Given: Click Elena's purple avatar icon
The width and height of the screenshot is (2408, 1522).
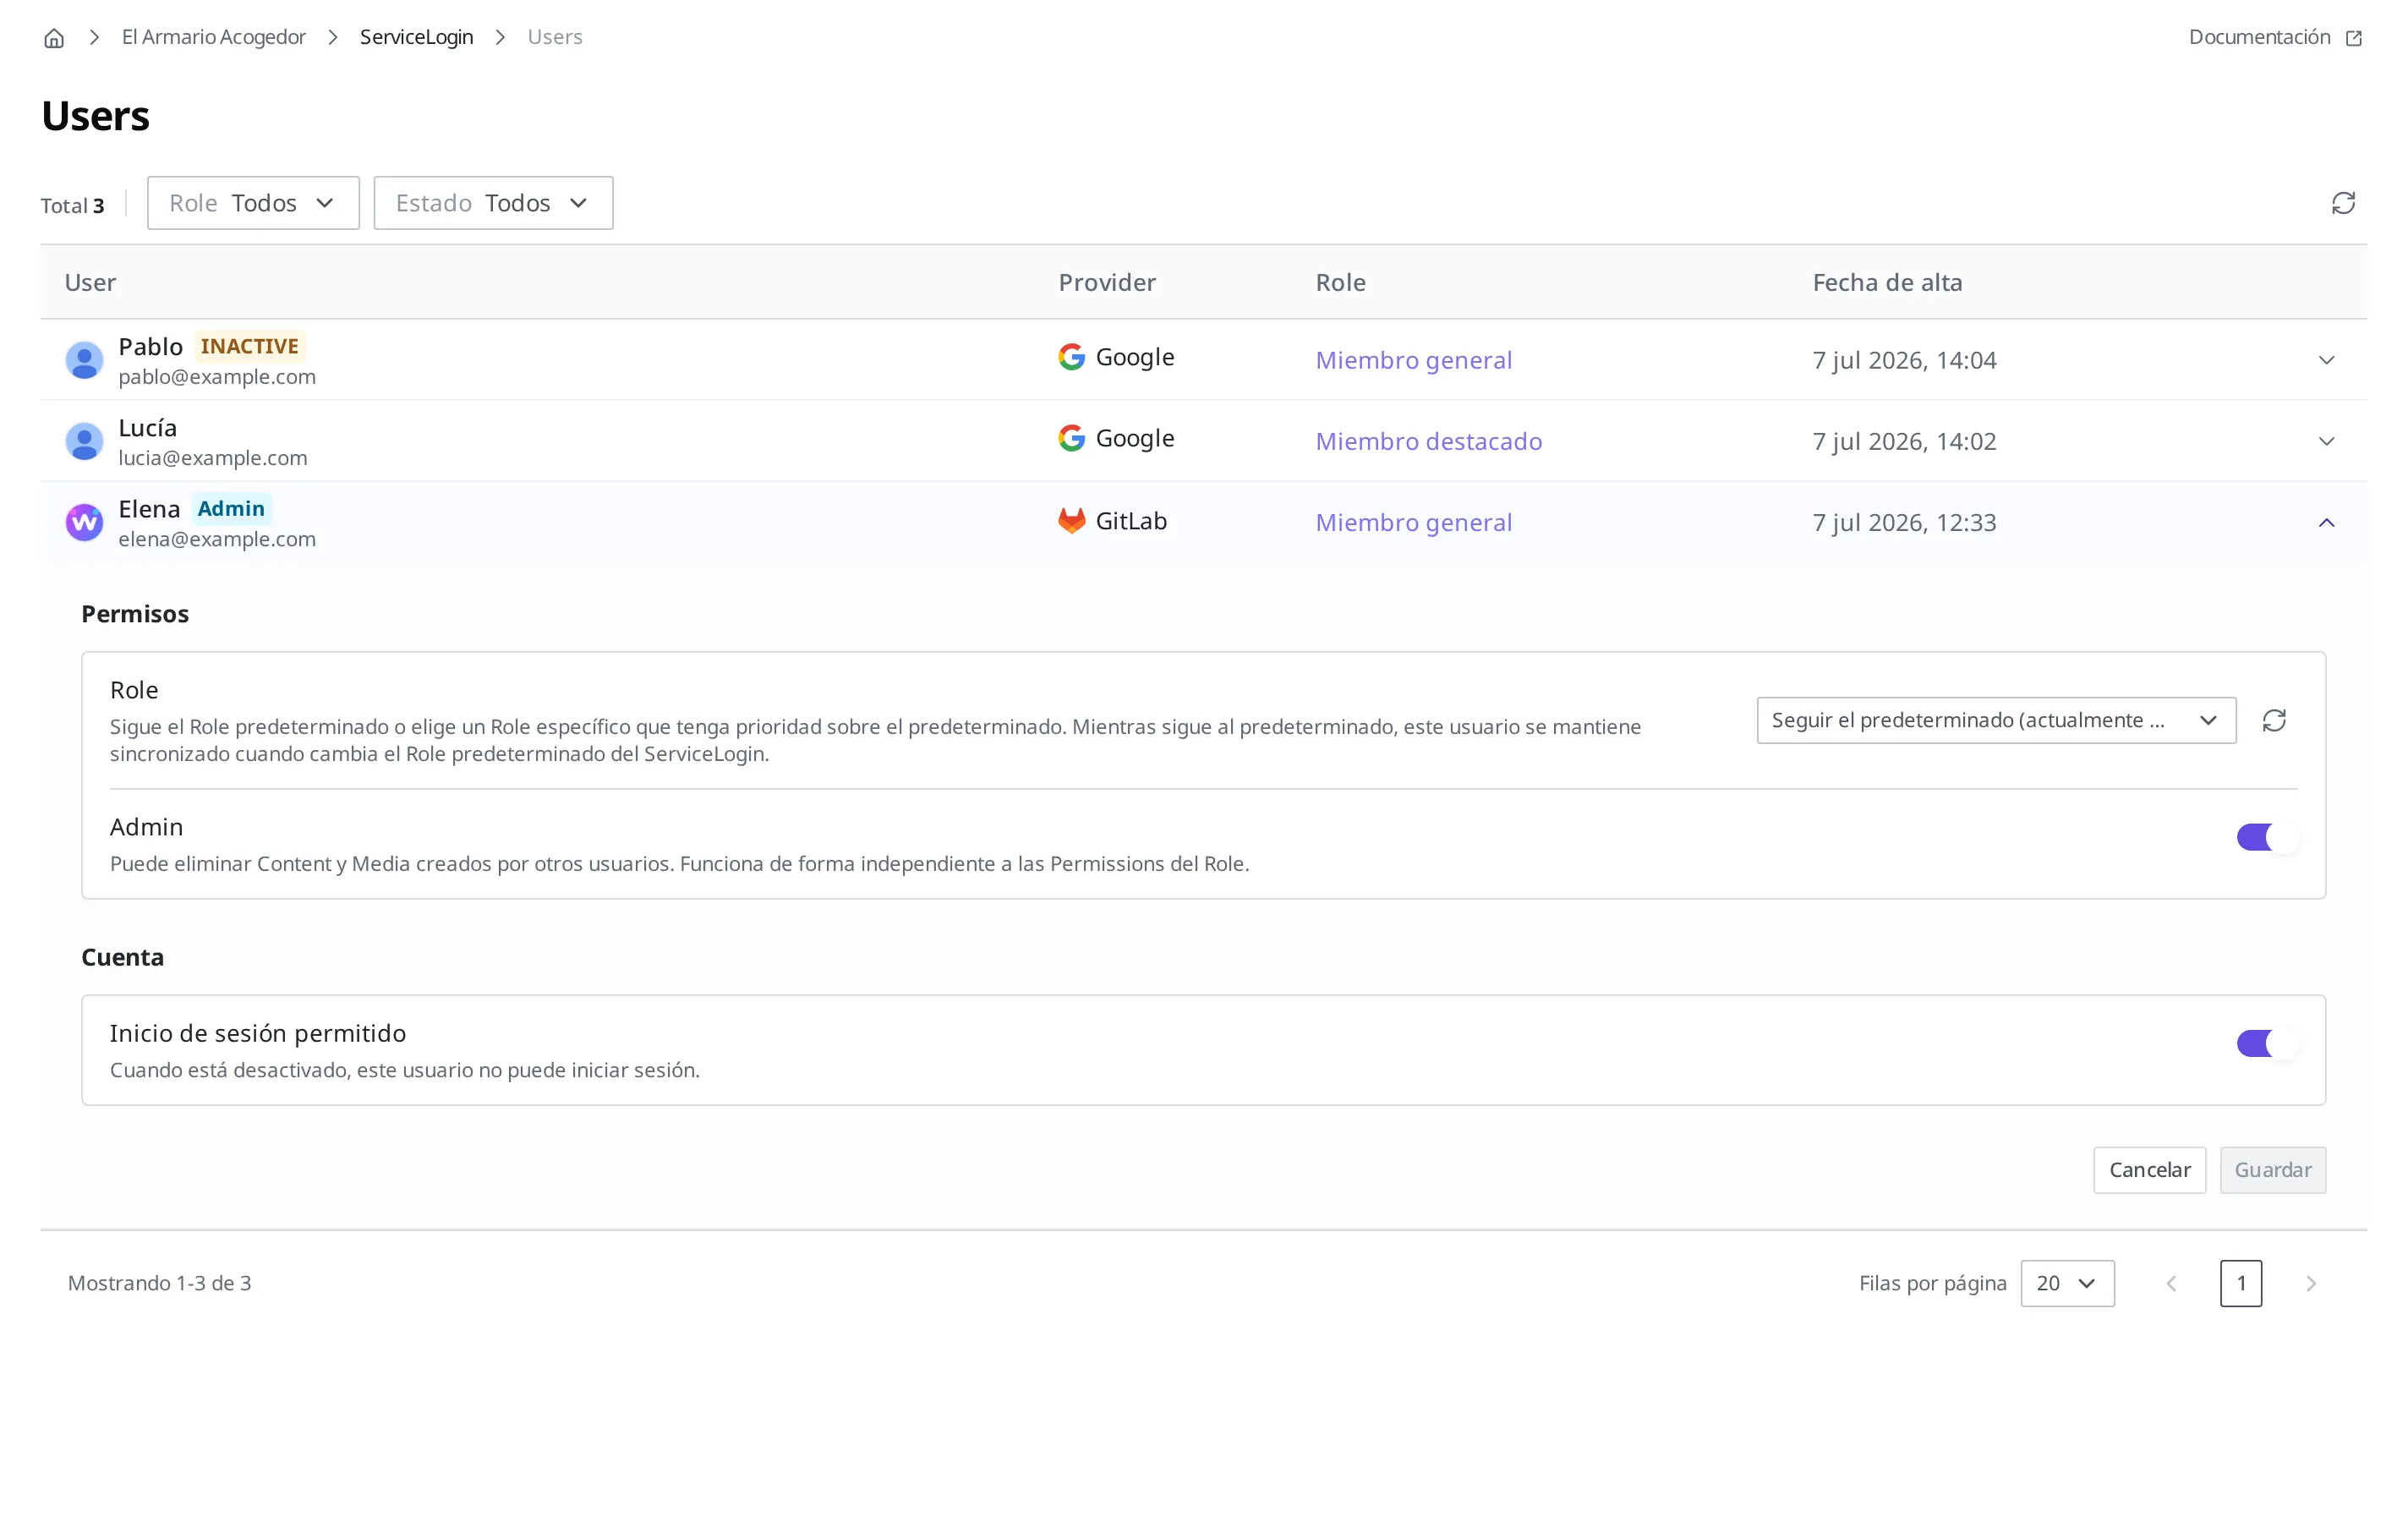Looking at the screenshot, I should point(84,522).
